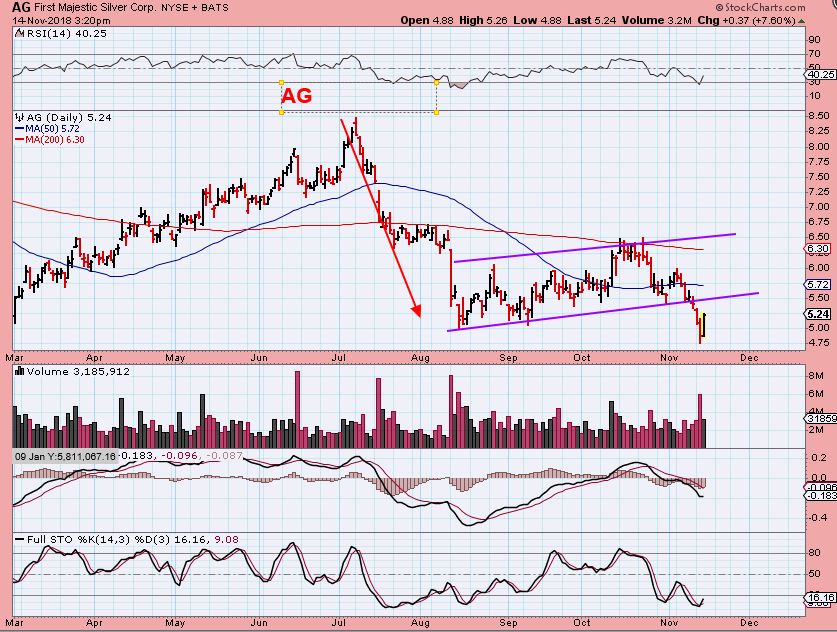
Task: Click the 14-Nov-2018 3:20pm timestamp
Action: (61, 21)
